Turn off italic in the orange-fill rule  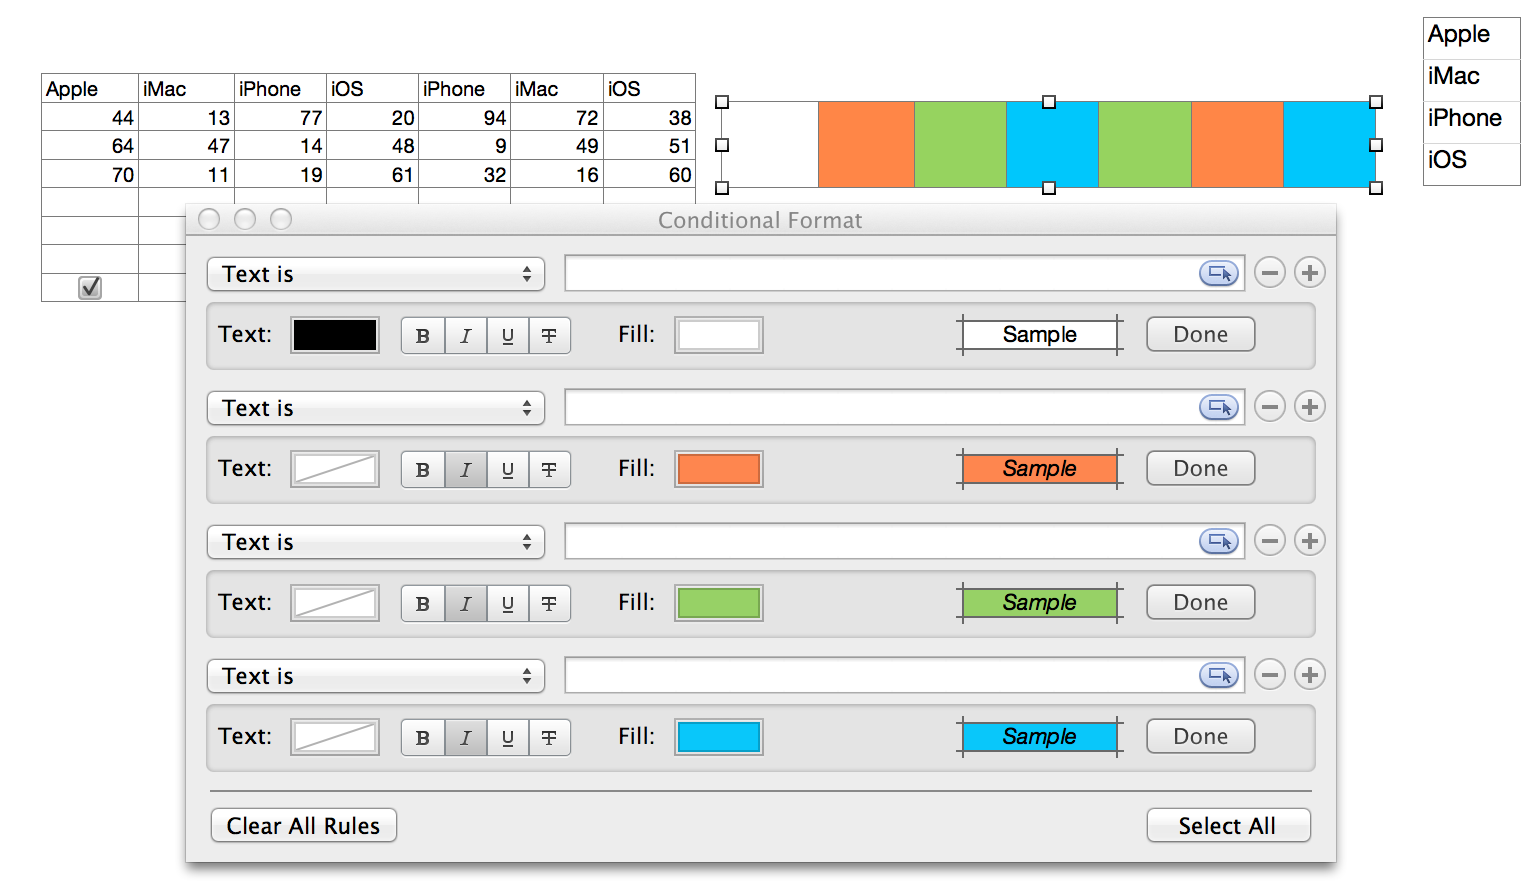pyautogui.click(x=465, y=470)
